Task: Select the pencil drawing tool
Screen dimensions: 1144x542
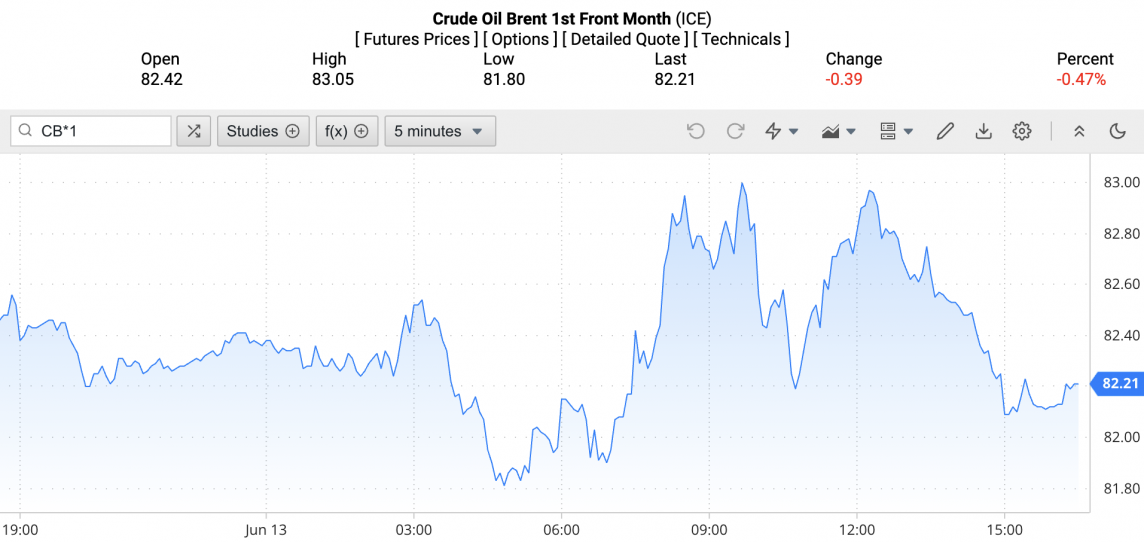Action: point(945,131)
